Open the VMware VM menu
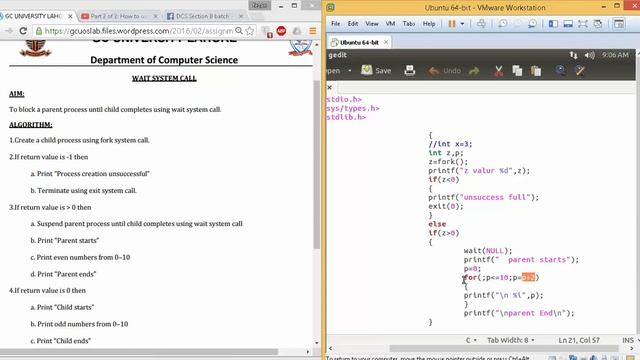This screenshot has height=360, width=640. (x=390, y=24)
